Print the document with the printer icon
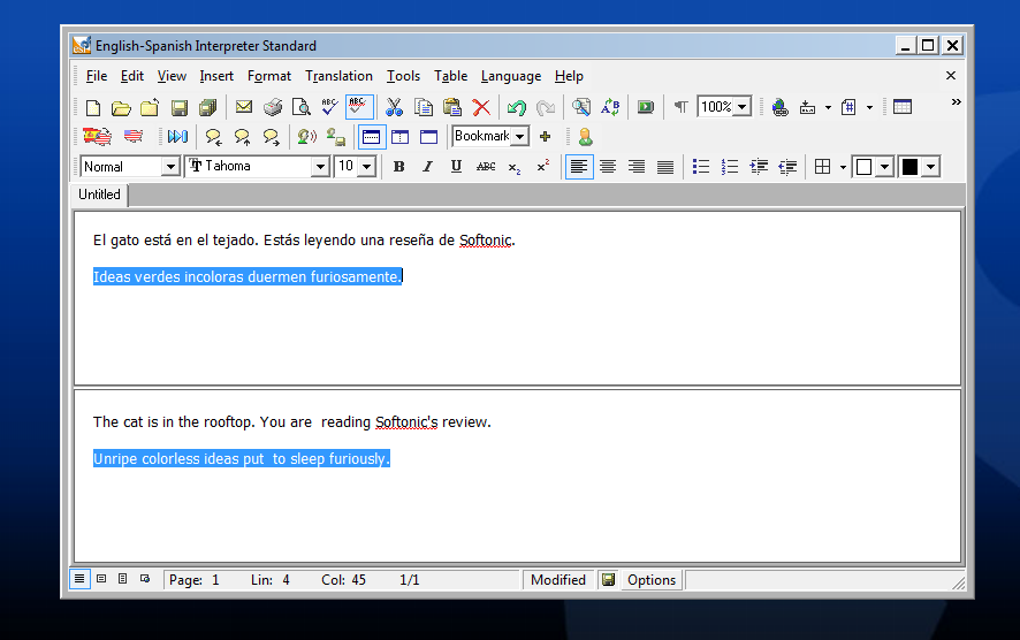The height and width of the screenshot is (640, 1020). click(273, 107)
